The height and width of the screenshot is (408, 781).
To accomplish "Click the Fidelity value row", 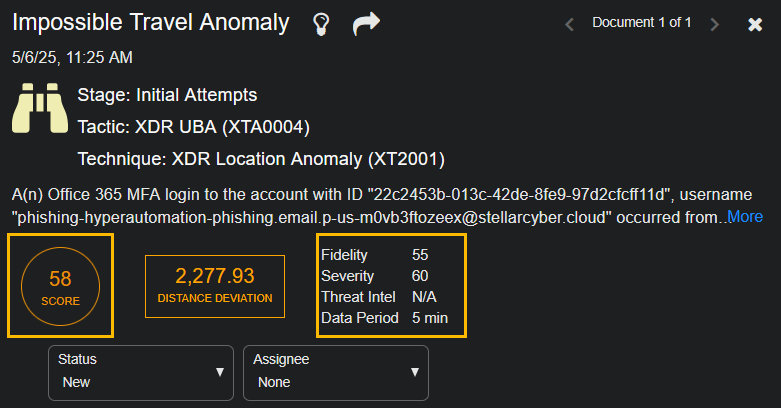I will (391, 255).
